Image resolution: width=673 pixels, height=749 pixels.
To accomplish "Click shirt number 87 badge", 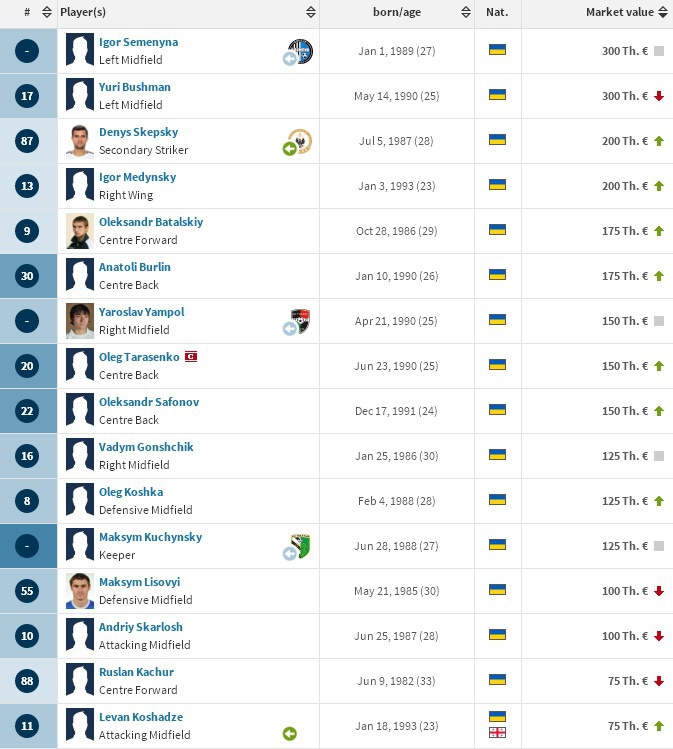I will click(x=27, y=141).
